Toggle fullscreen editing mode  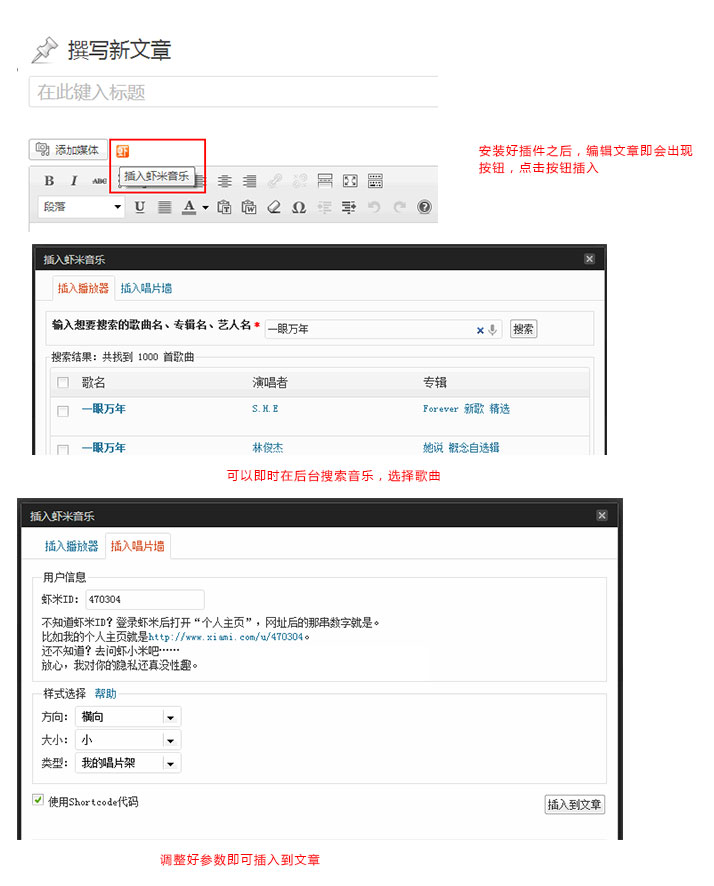[x=350, y=181]
